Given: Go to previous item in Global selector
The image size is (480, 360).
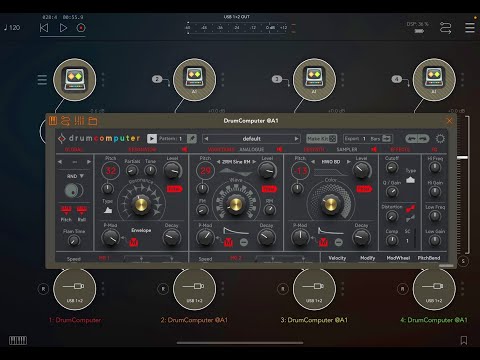Looking at the screenshot, I should click(x=60, y=162).
